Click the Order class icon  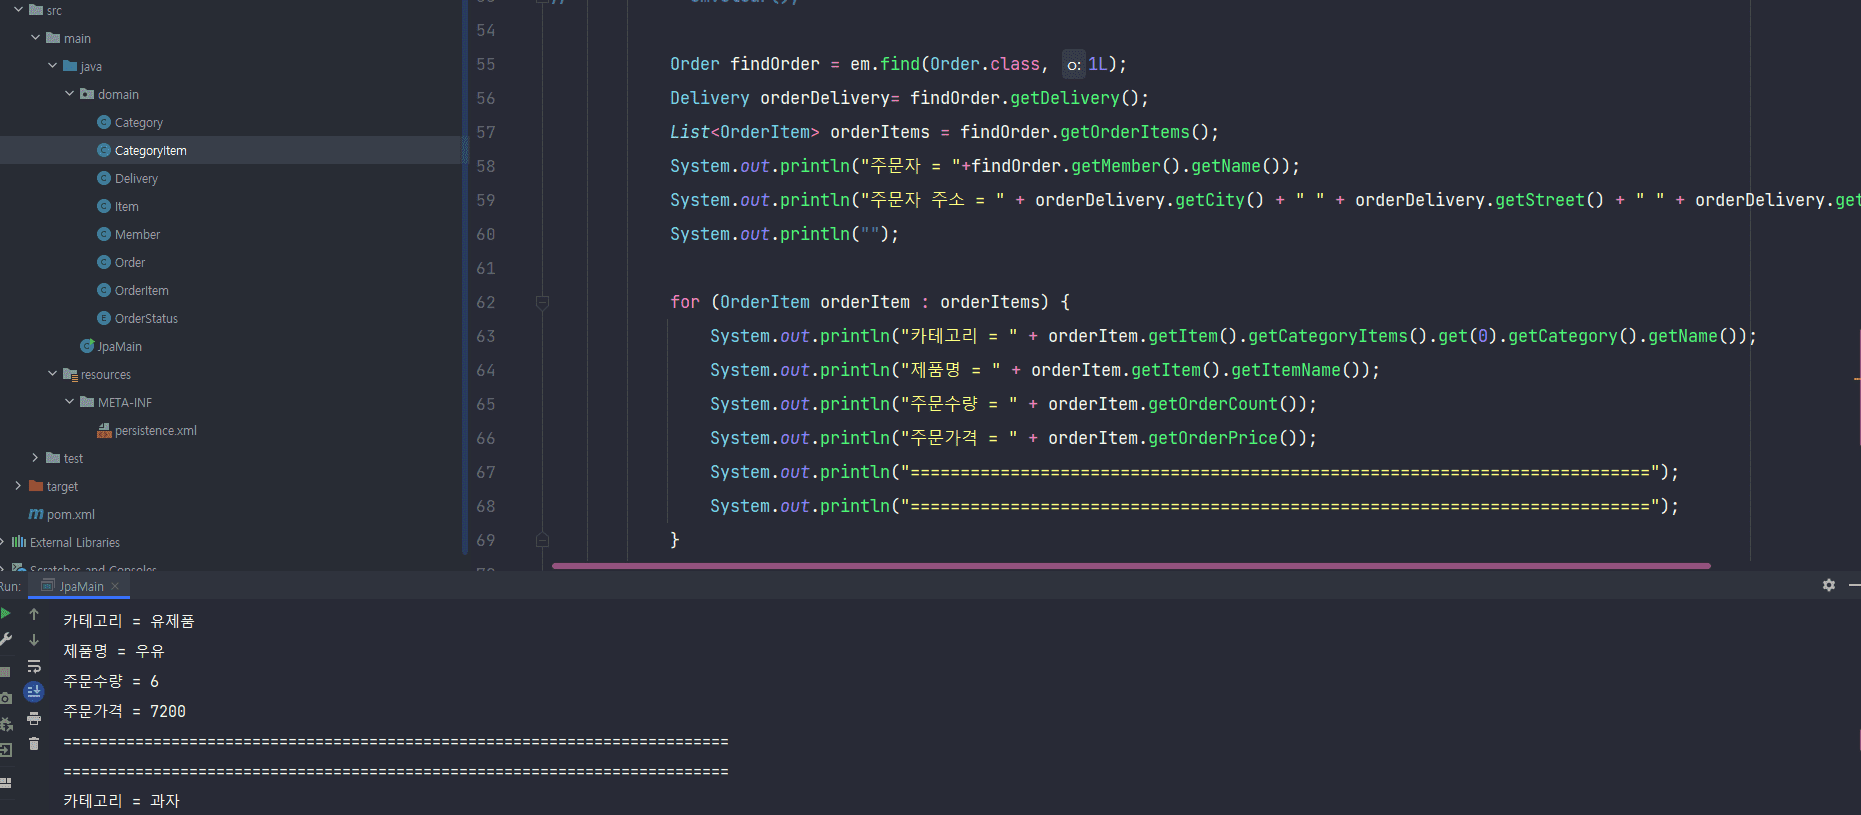pos(104,262)
